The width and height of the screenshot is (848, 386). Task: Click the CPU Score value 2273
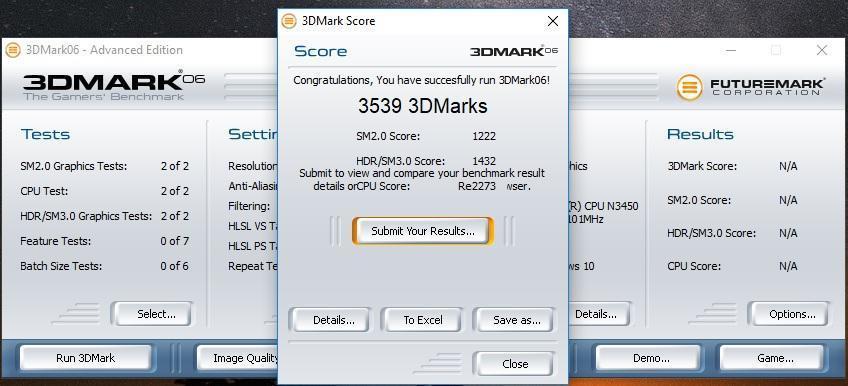(484, 187)
